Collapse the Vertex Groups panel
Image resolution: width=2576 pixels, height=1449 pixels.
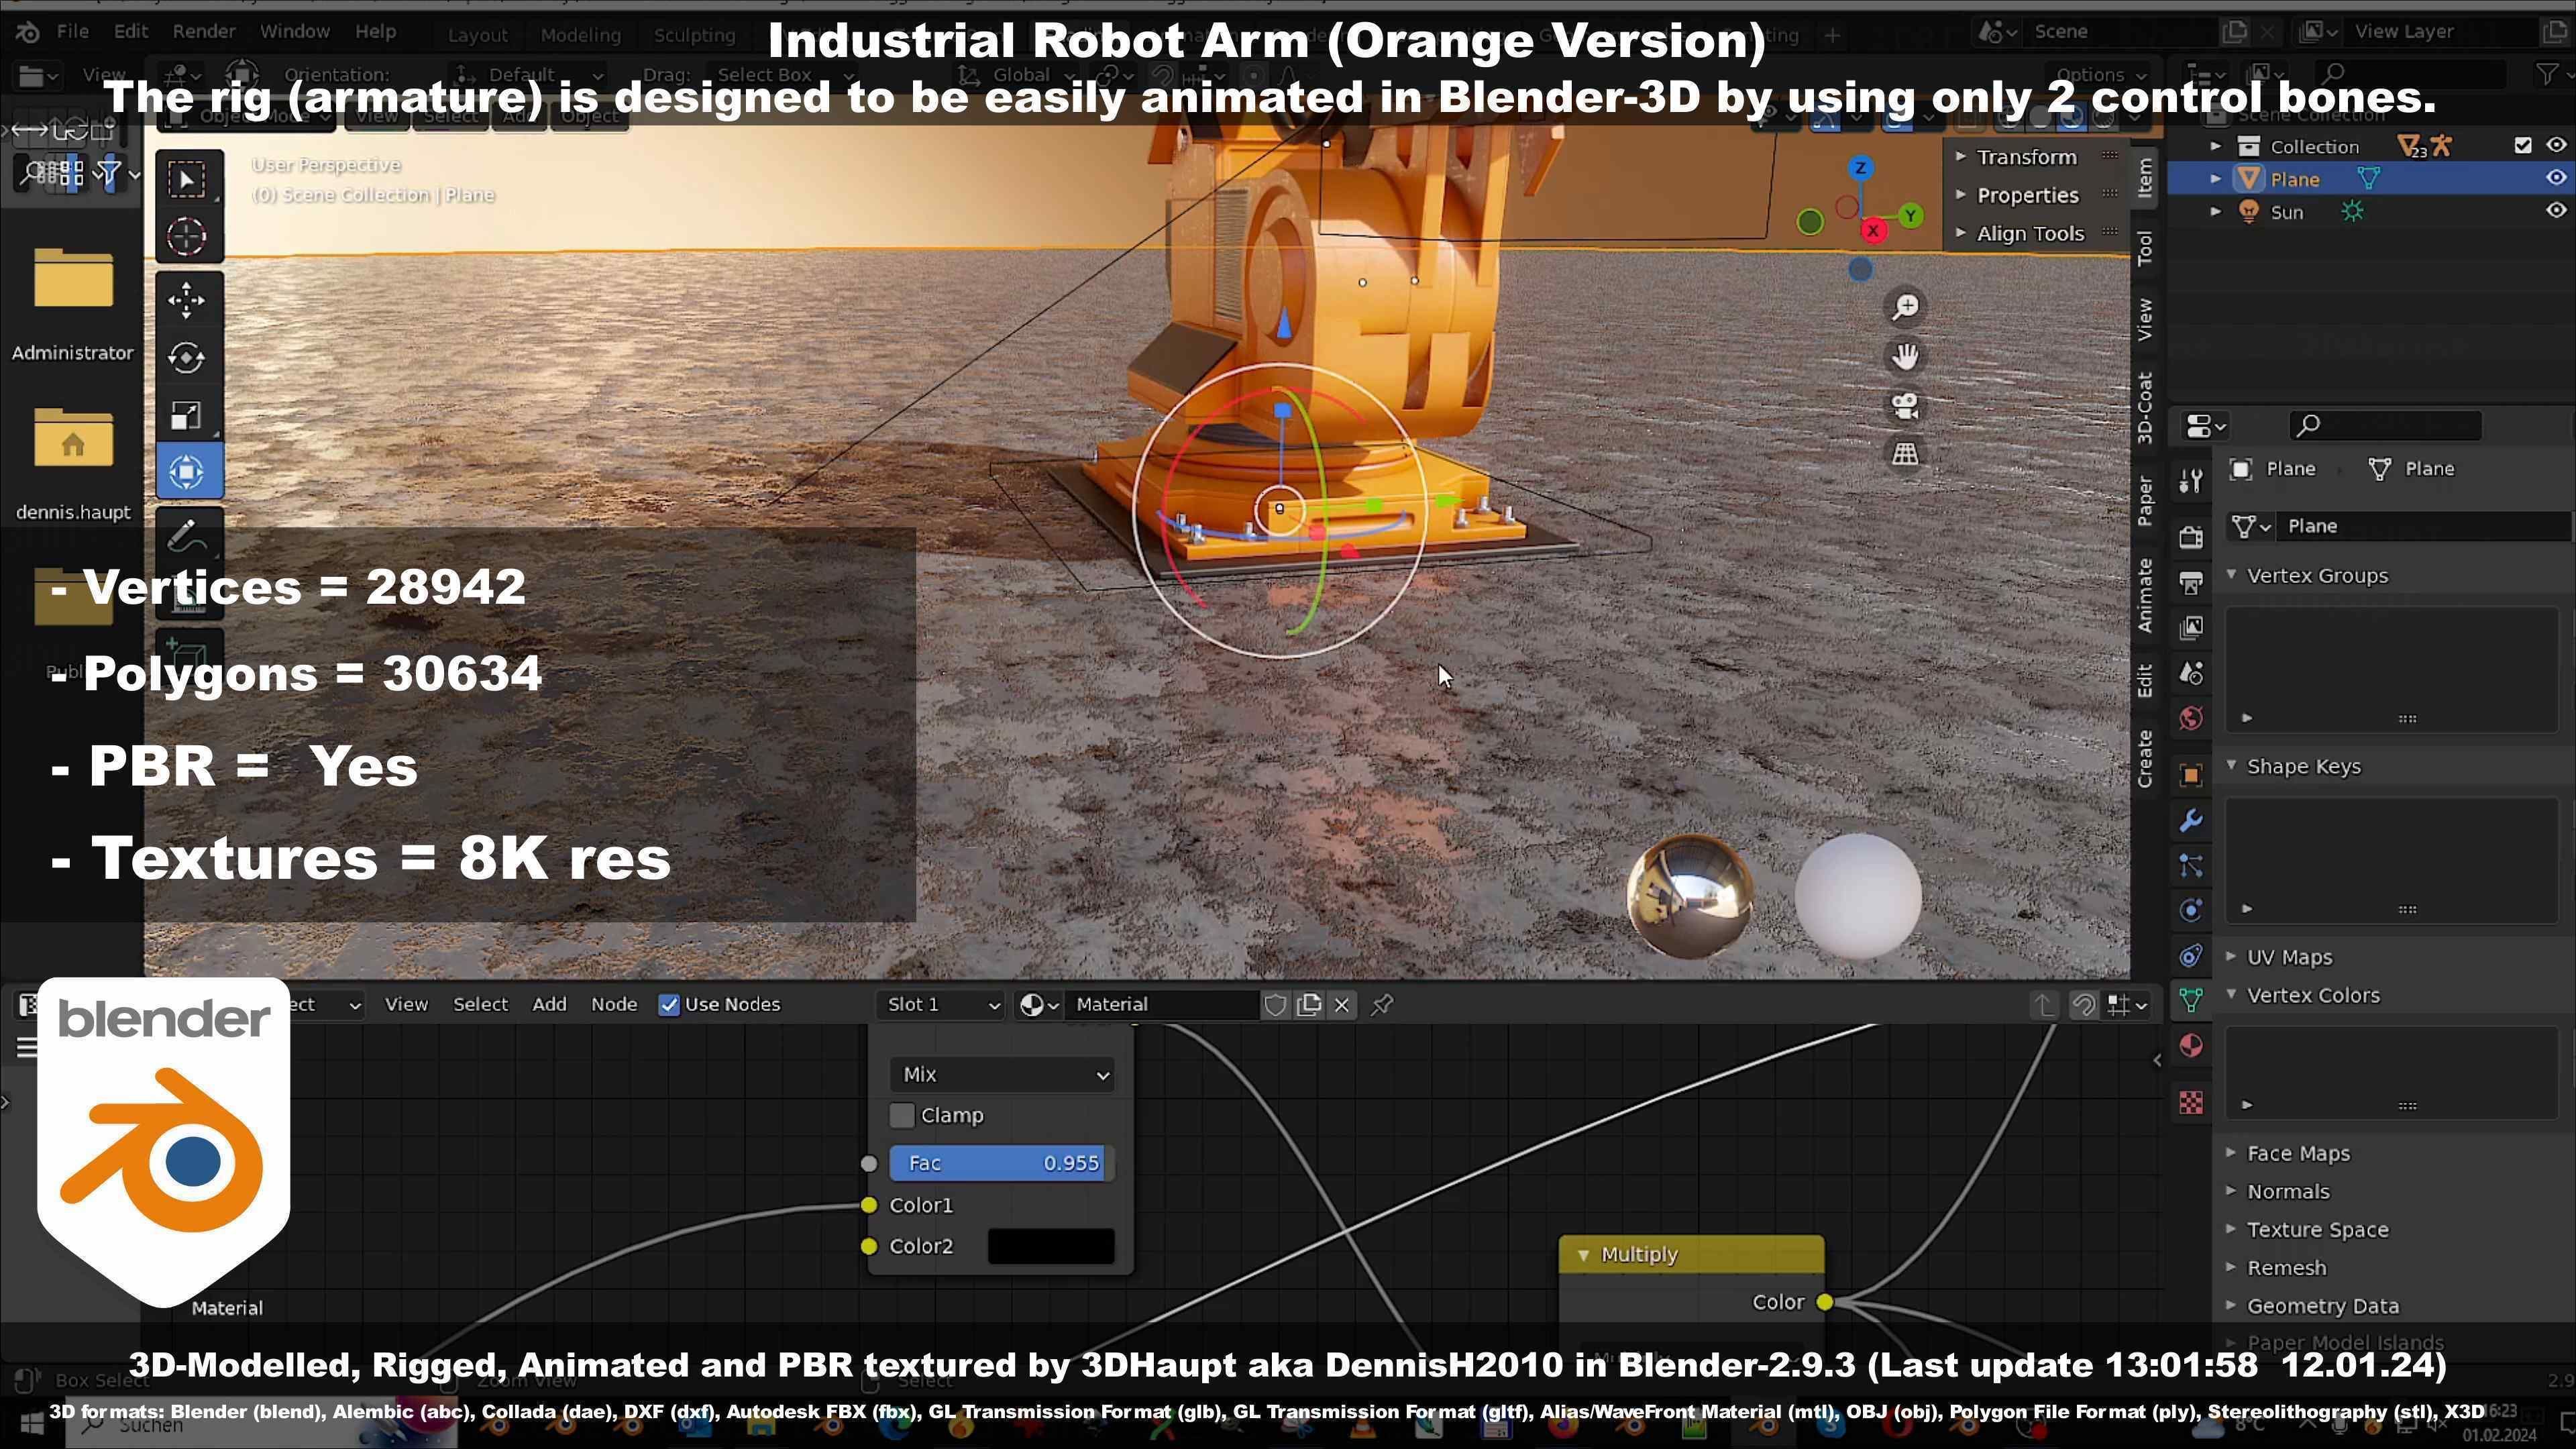tap(2231, 575)
